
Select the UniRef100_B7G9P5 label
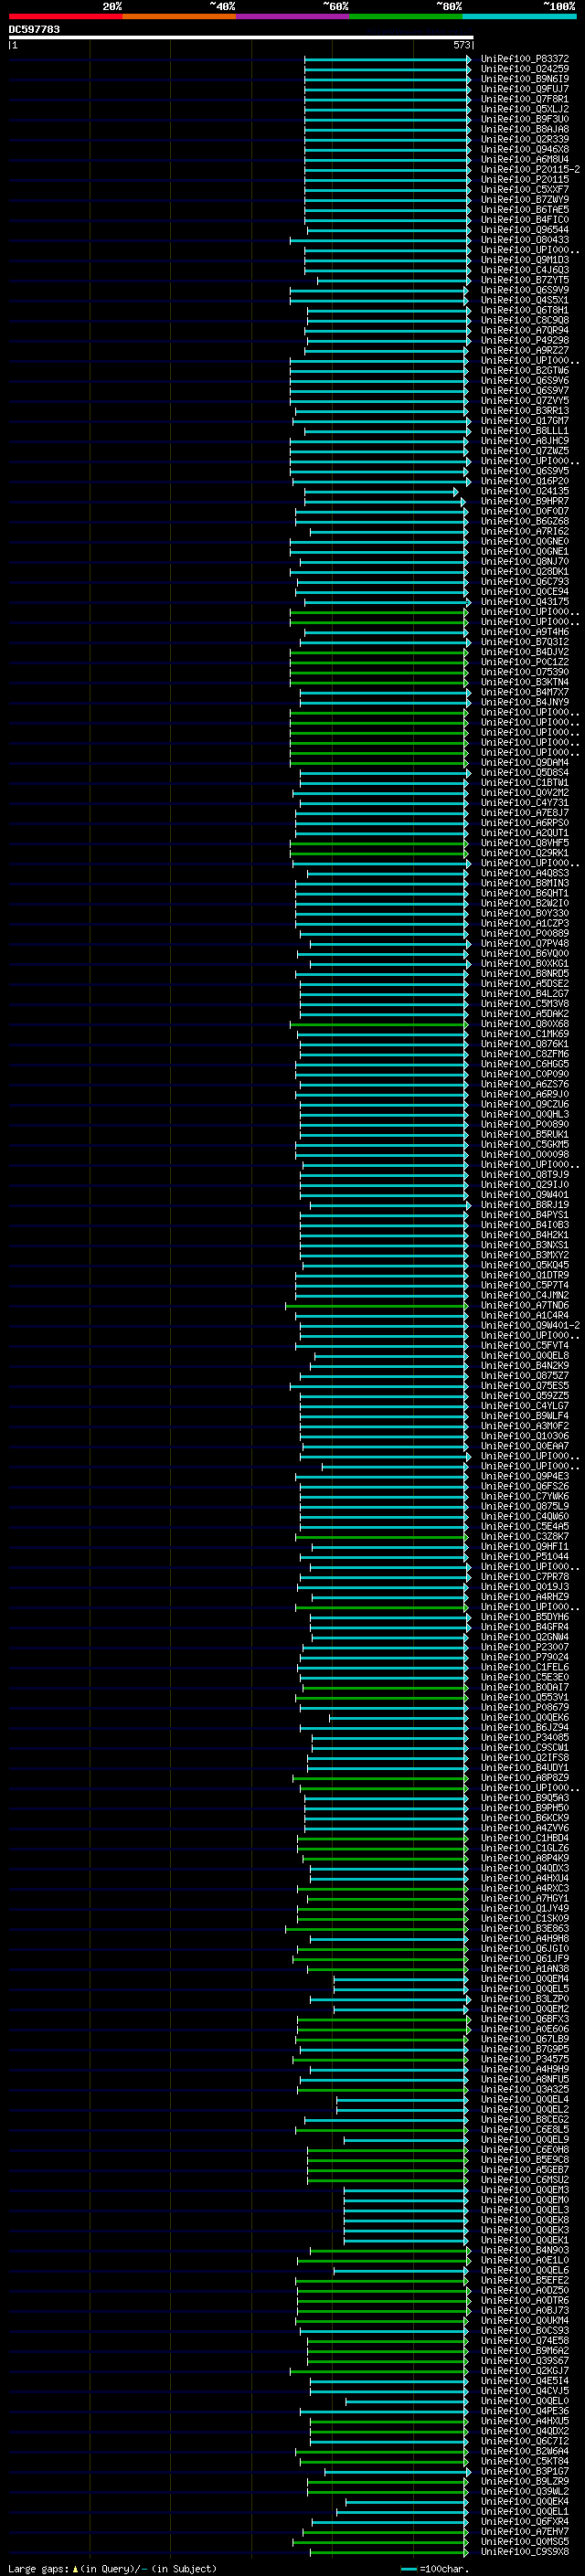click(x=525, y=2050)
